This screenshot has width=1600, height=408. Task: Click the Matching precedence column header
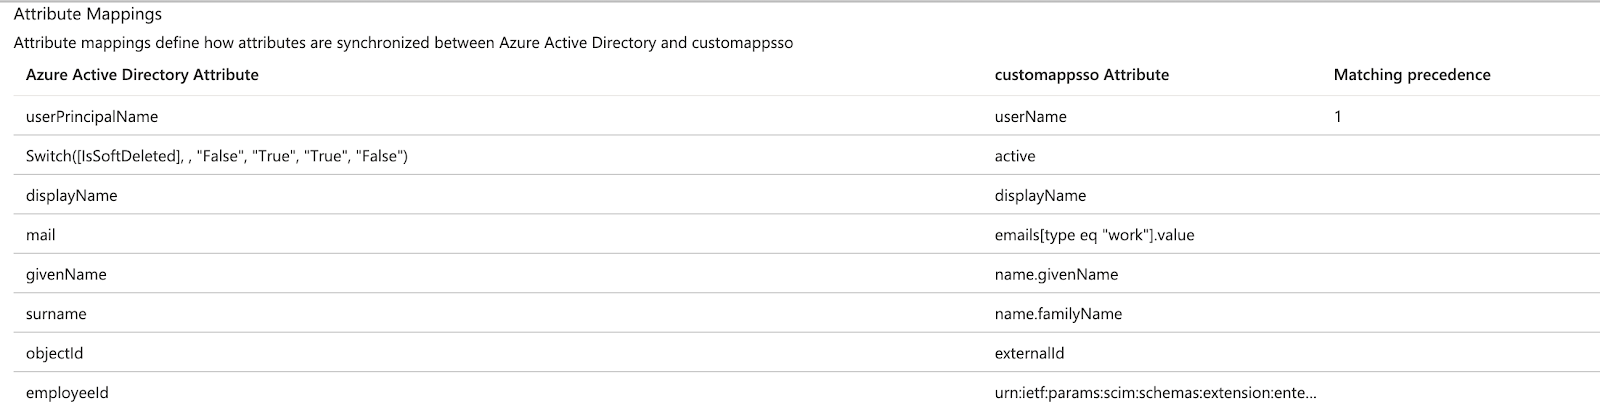(x=1411, y=75)
